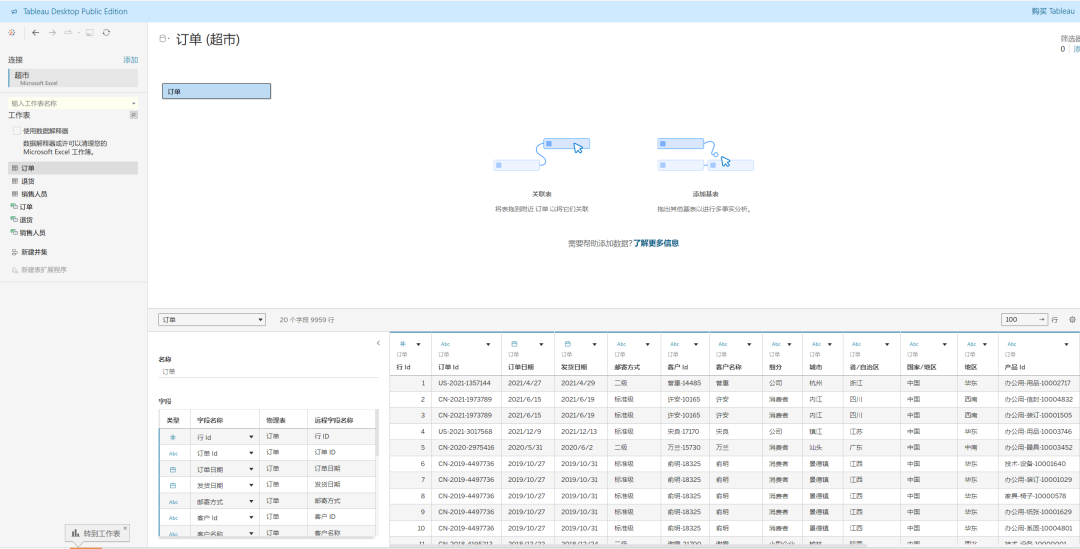This screenshot has height=549, width=1080.
Task: Refresh the data source with the circular arrow
Action: pyautogui.click(x=106, y=32)
